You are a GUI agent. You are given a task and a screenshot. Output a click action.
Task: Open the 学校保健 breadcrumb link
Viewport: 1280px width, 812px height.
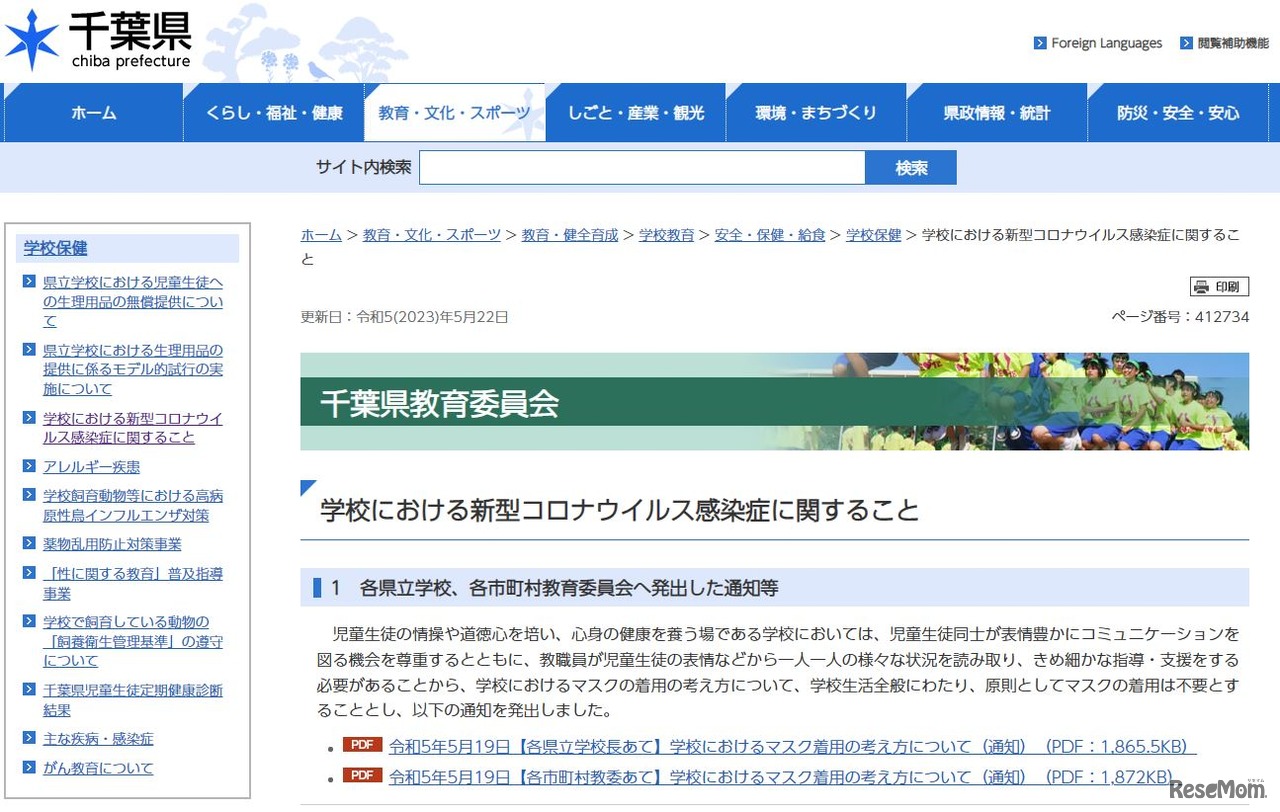(x=873, y=235)
